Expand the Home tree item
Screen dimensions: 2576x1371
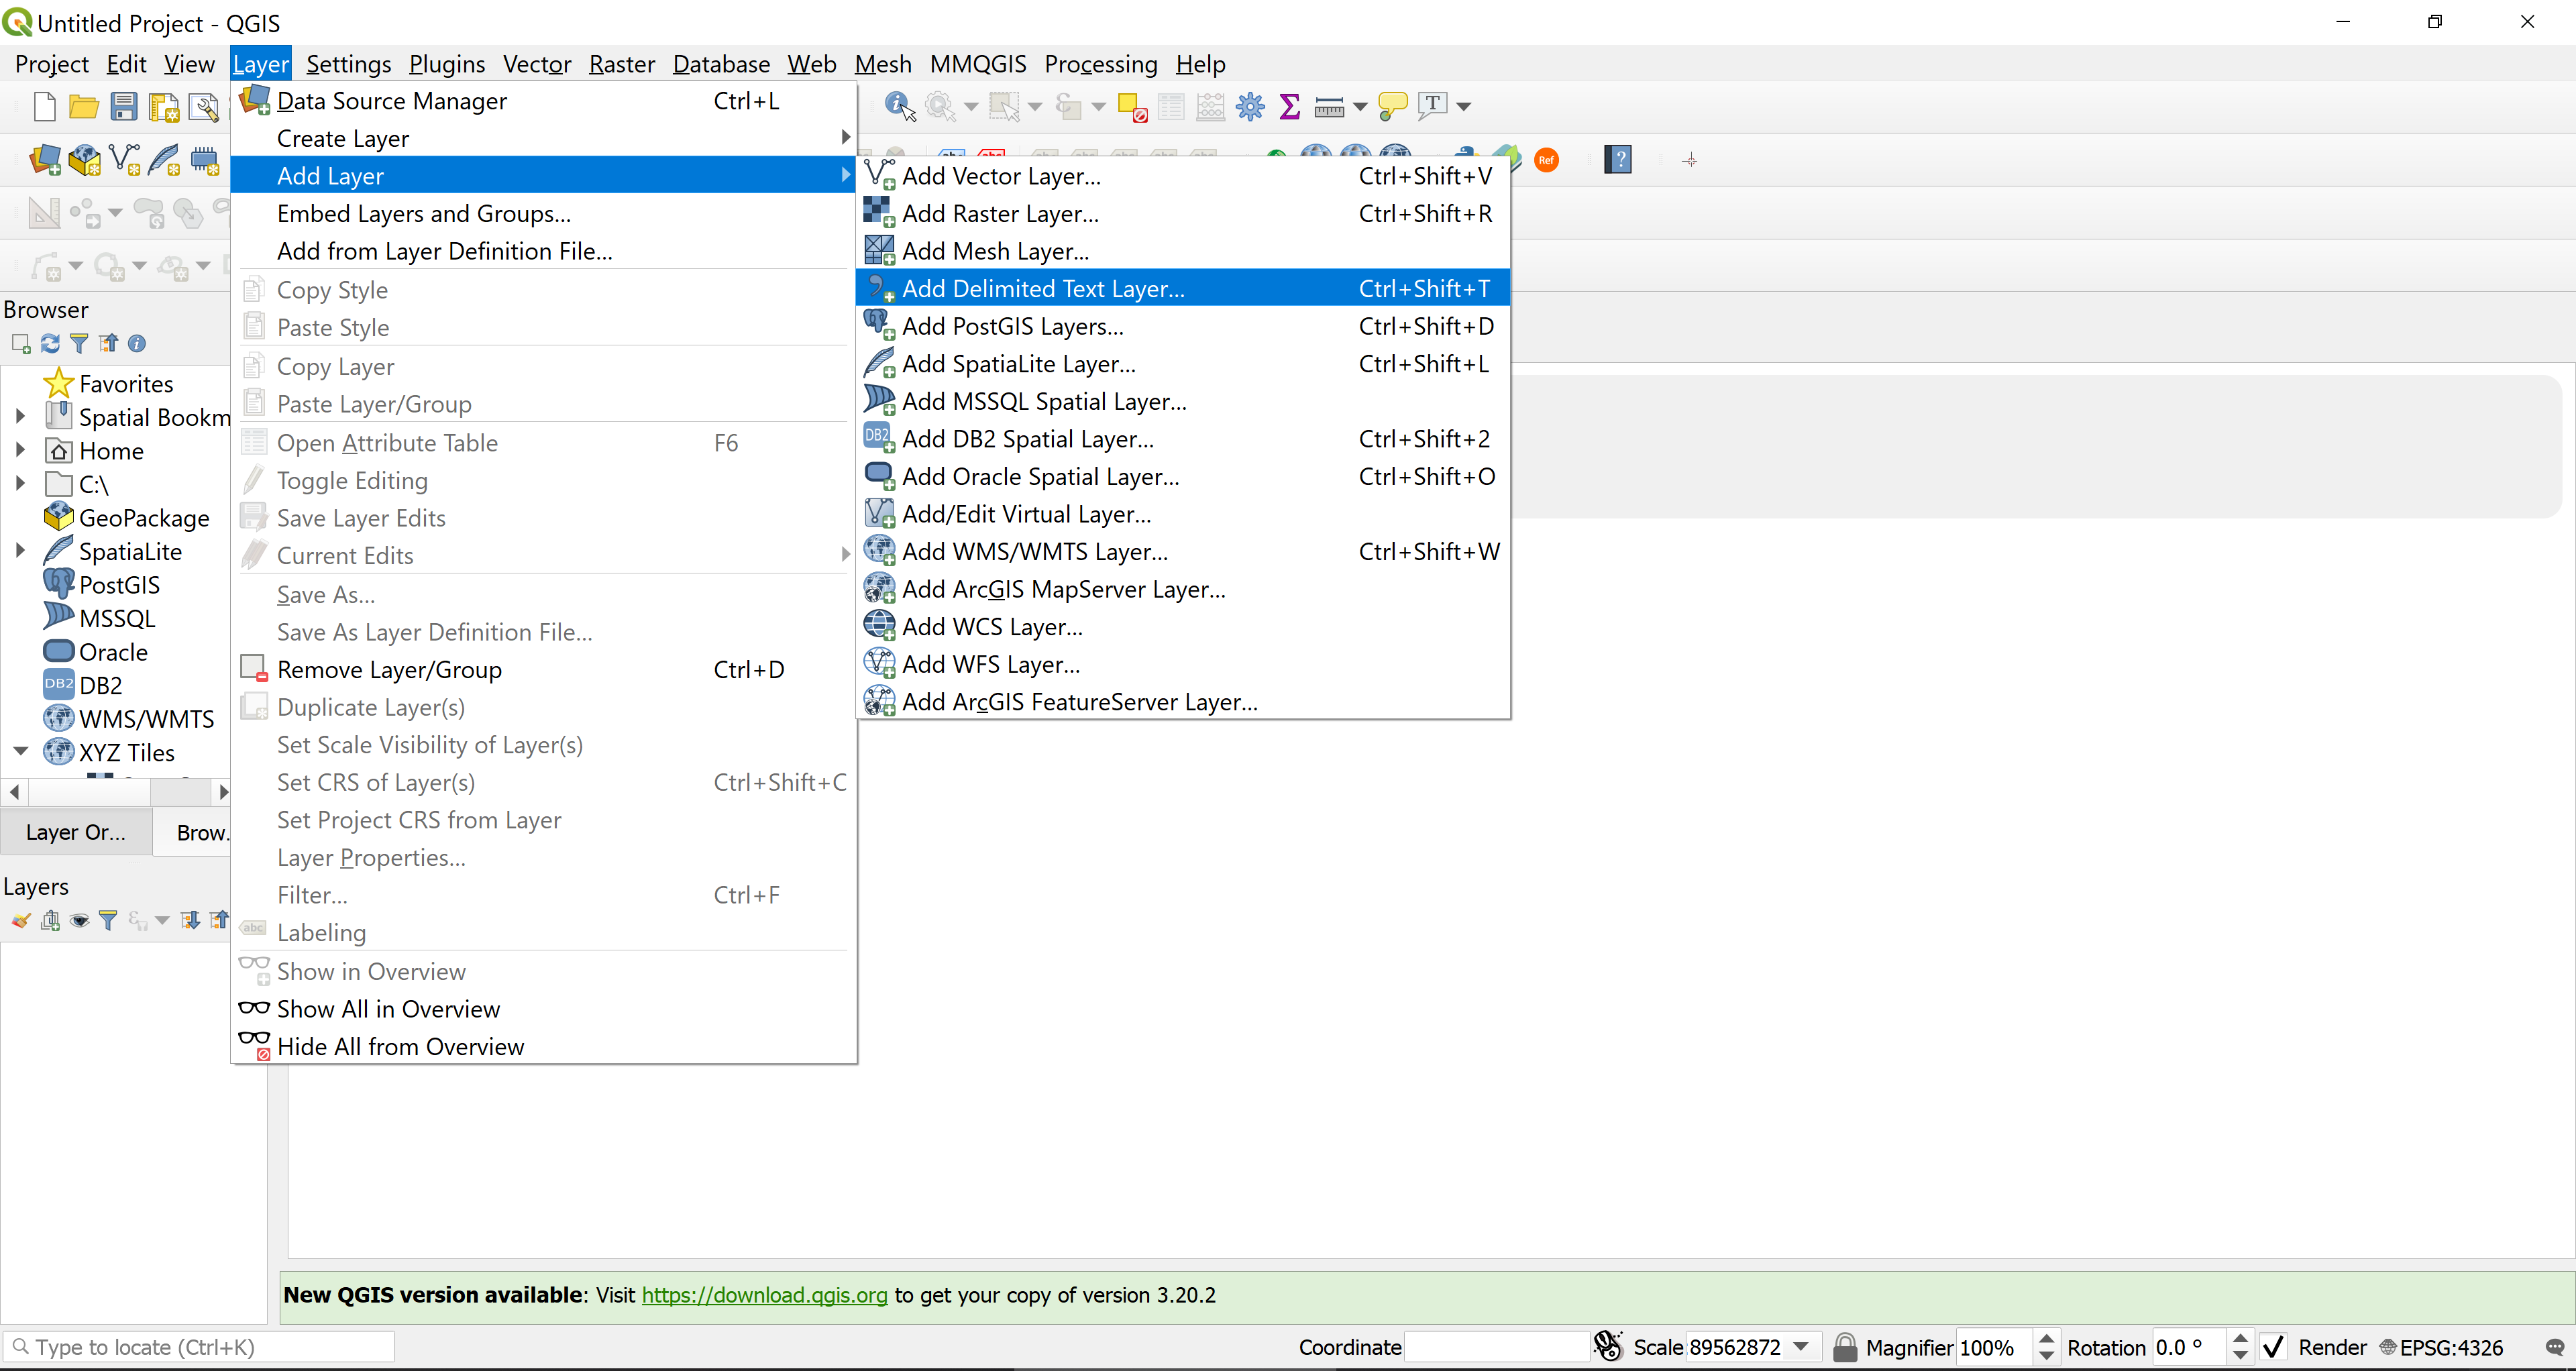click(19, 451)
